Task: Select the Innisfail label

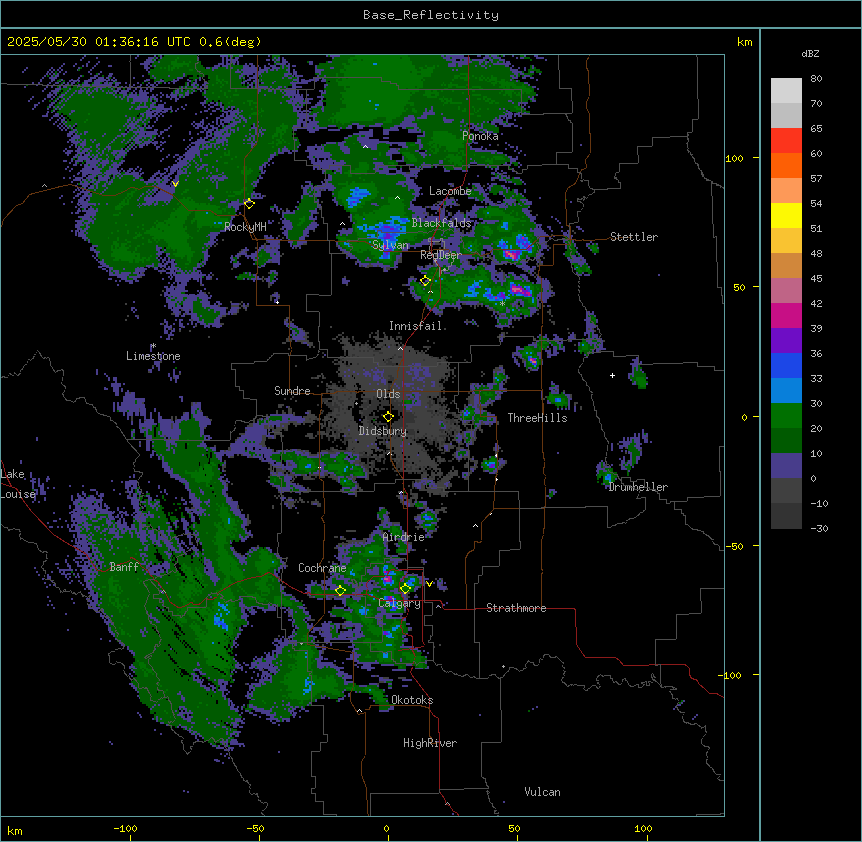Action: tap(416, 326)
